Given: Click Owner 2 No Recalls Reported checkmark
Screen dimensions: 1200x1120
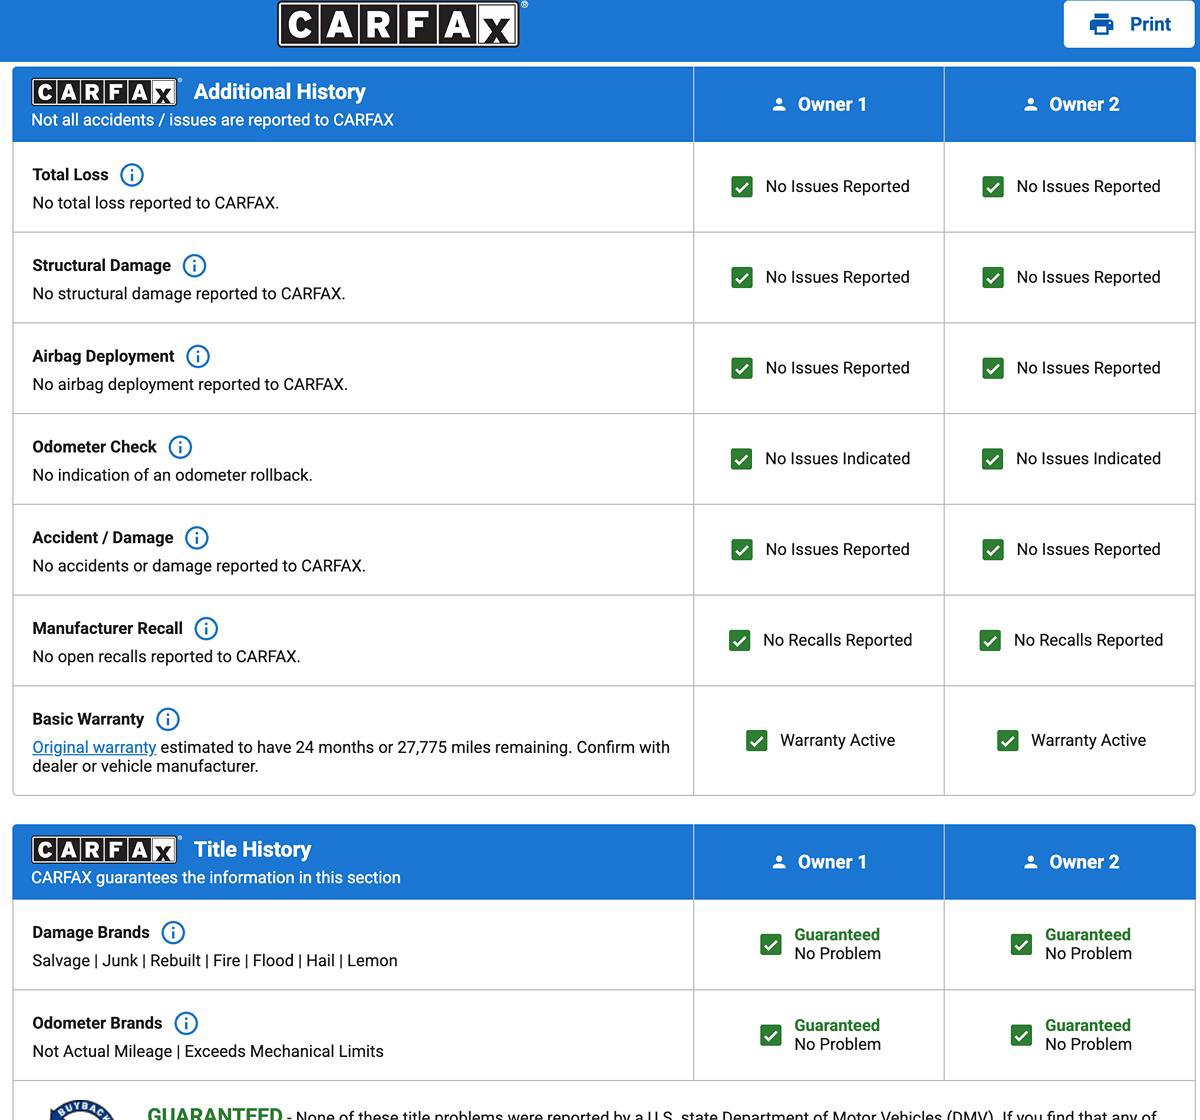Looking at the screenshot, I should (x=990, y=641).
